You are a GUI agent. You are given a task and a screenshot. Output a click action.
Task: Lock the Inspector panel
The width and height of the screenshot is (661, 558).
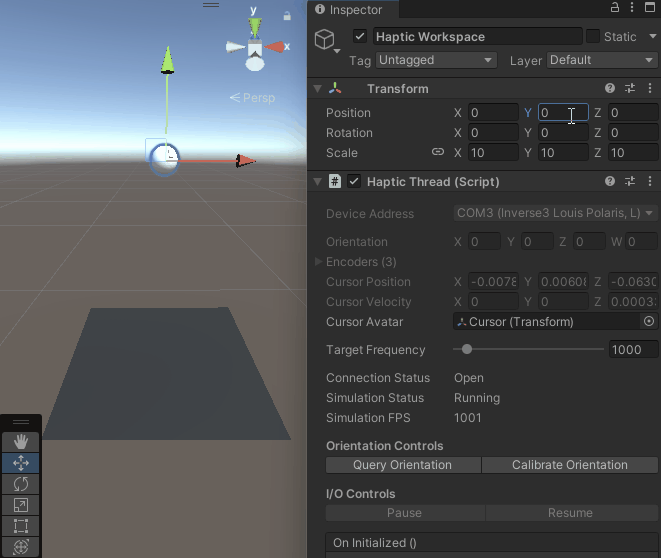tap(615, 7)
